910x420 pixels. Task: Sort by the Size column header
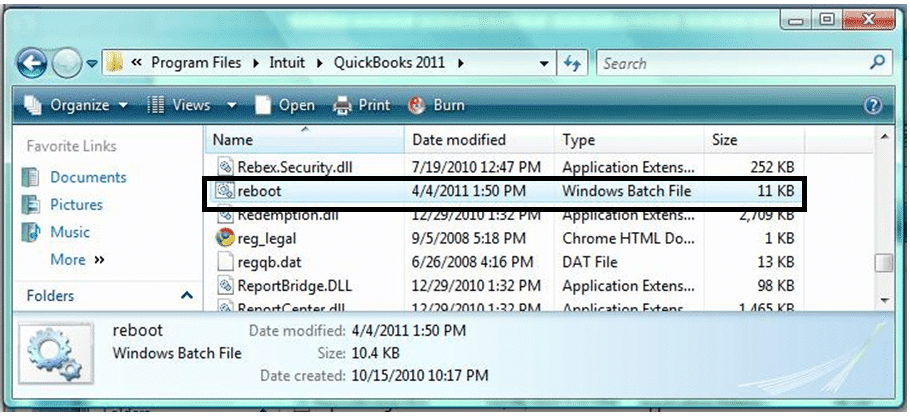point(754,140)
